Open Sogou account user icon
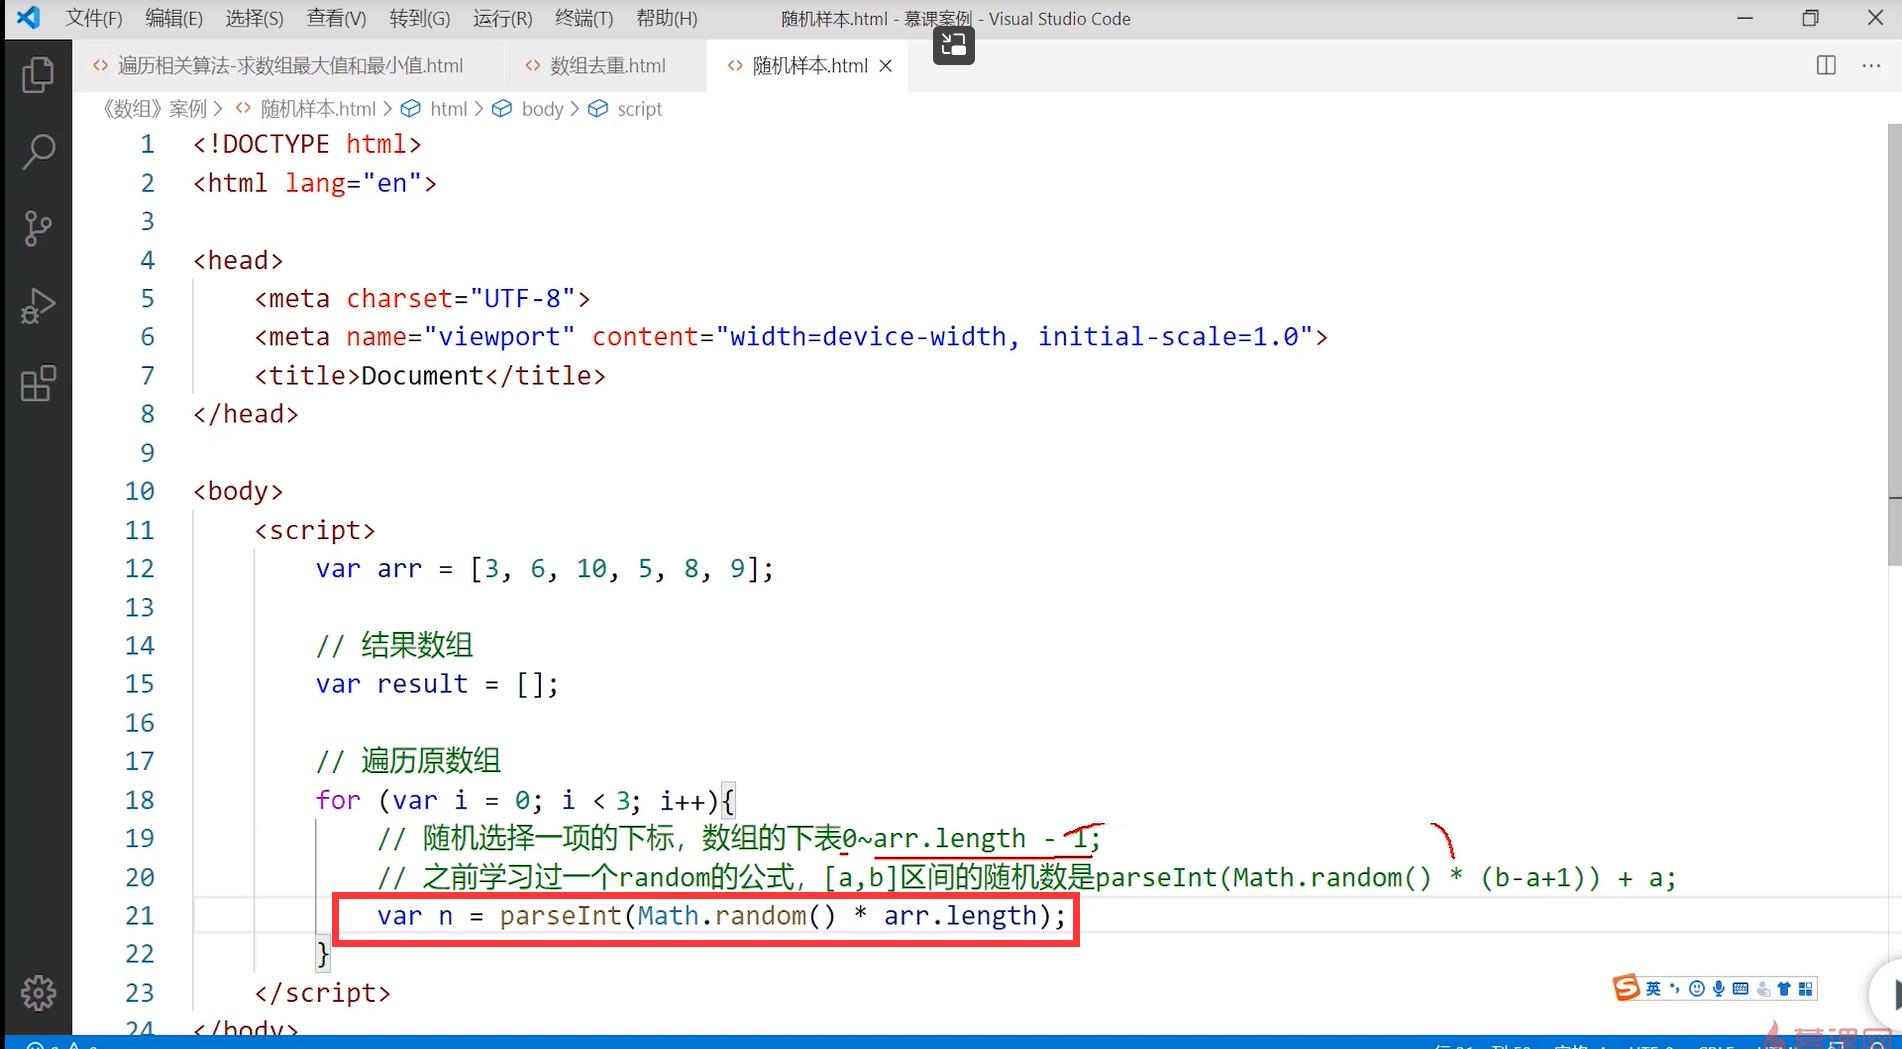Image resolution: width=1902 pixels, height=1049 pixels. (x=1763, y=989)
